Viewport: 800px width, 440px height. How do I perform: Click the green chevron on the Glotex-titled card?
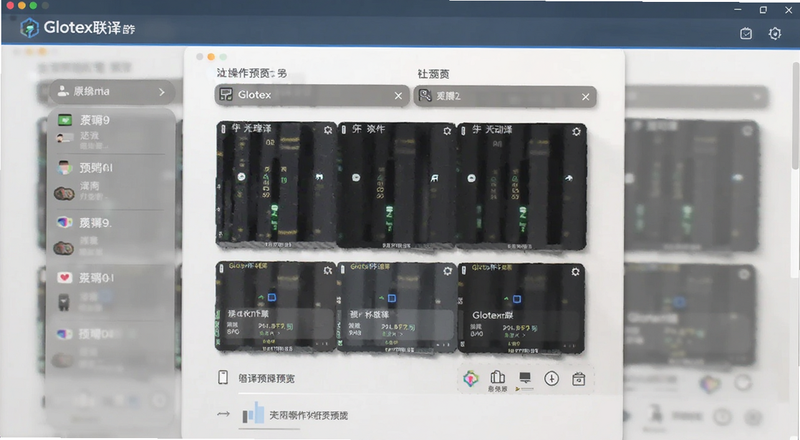506,299
